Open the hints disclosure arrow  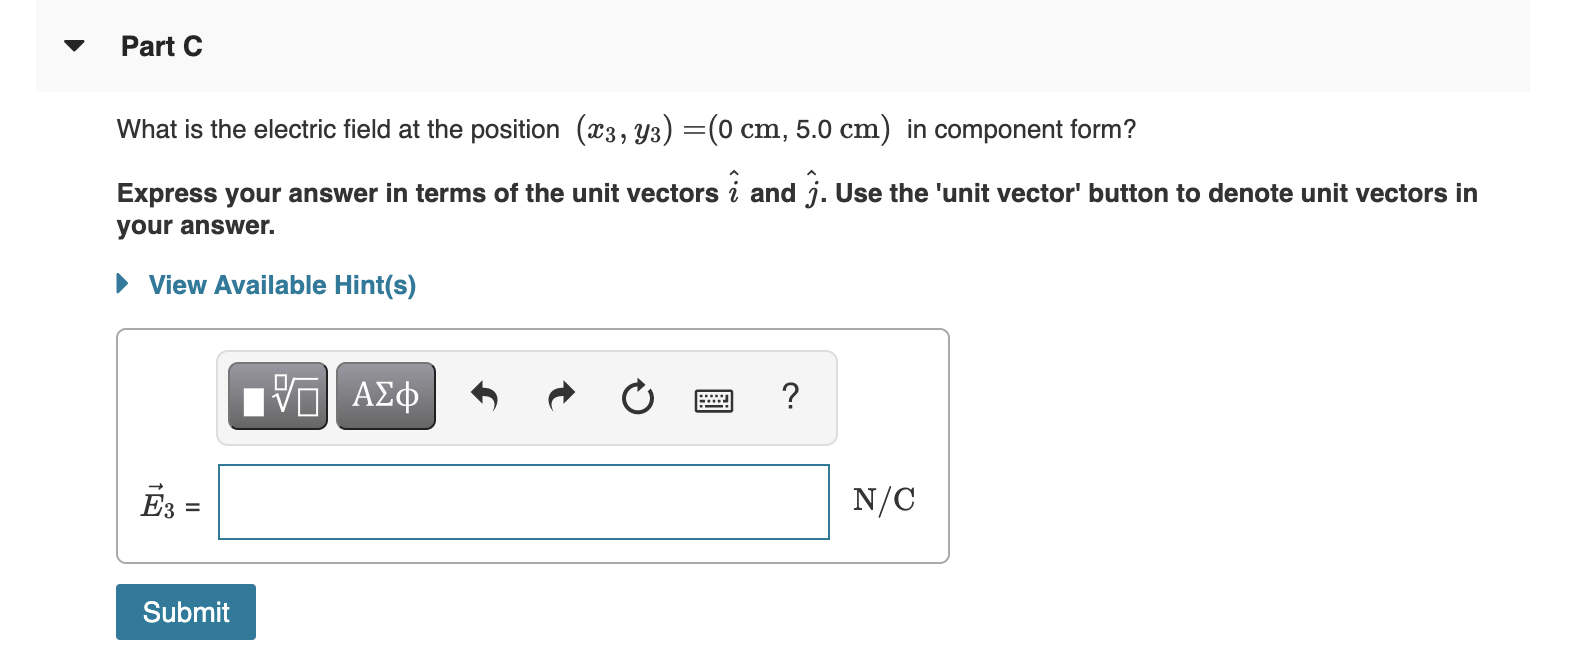[x=122, y=284]
